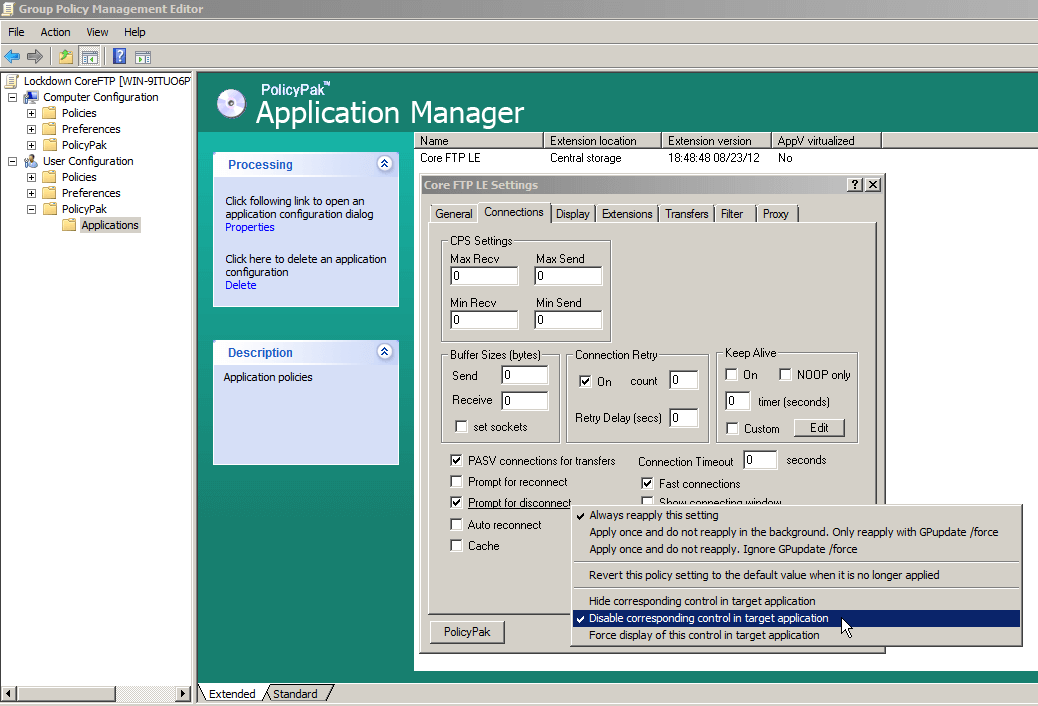Image resolution: width=1038 pixels, height=706 pixels.
Task: Click the PolicyPak button
Action: (x=467, y=632)
